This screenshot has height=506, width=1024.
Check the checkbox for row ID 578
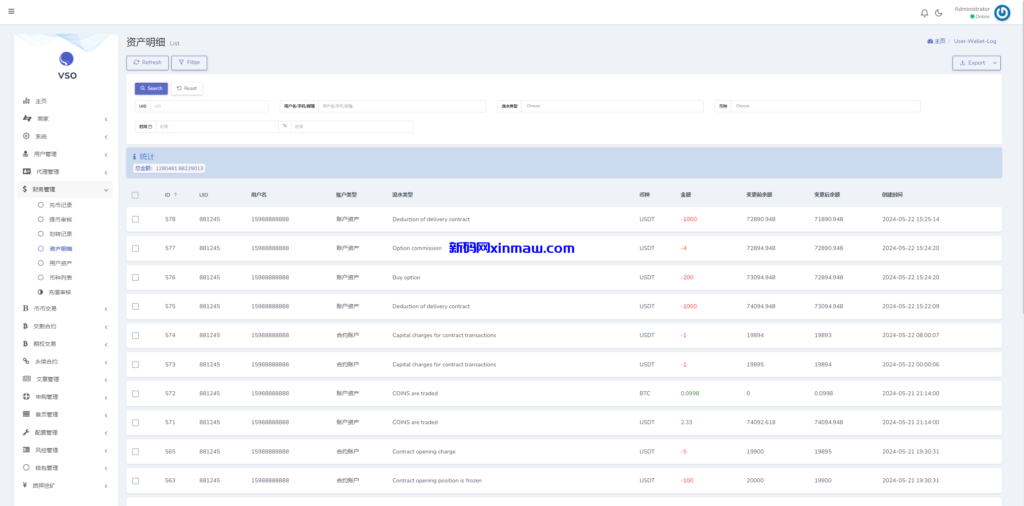click(136, 219)
